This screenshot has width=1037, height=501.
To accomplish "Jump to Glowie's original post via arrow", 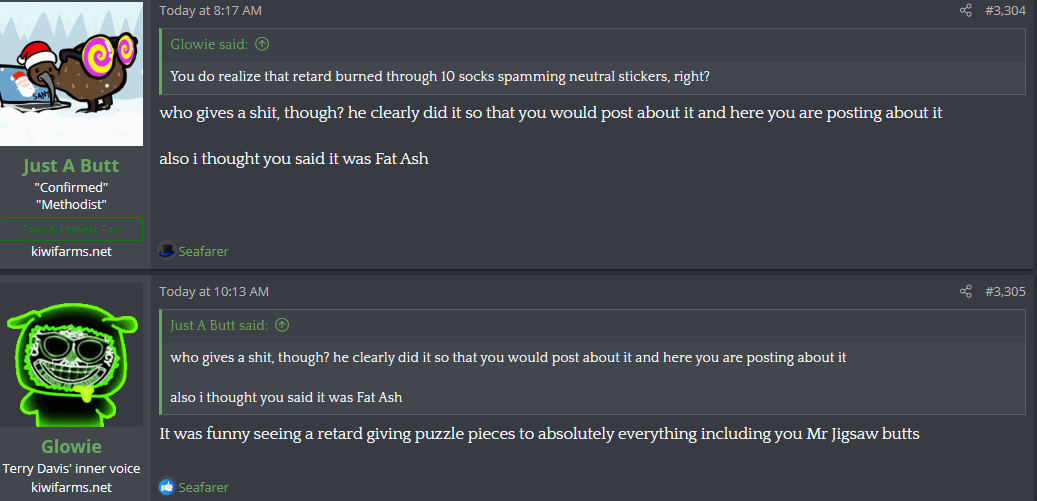I will click(262, 44).
